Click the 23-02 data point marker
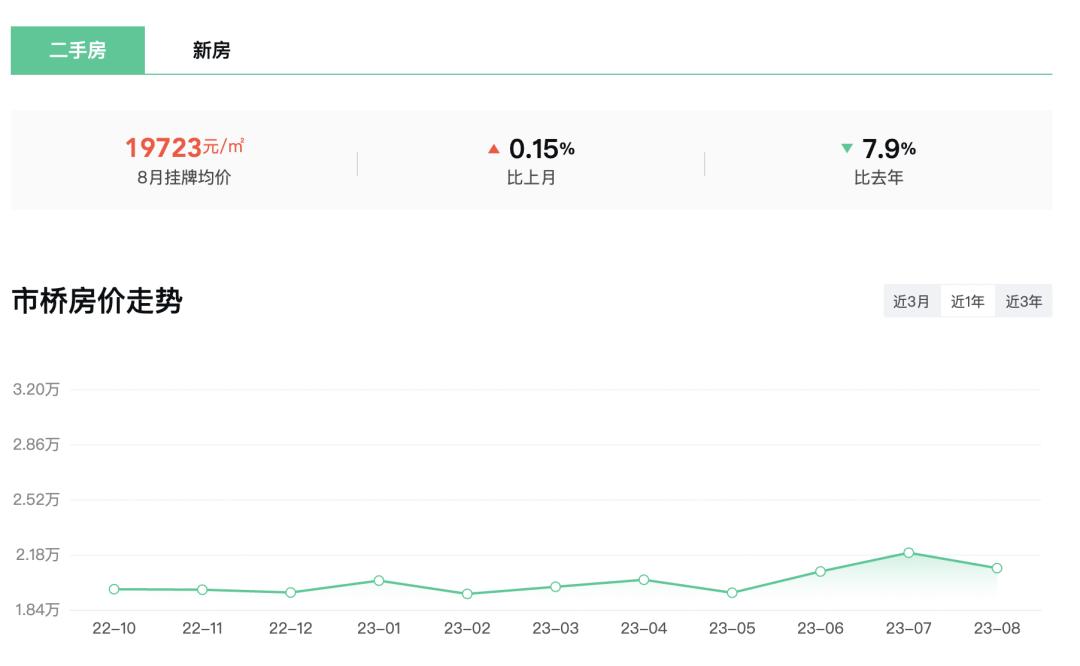The width and height of the screenshot is (1080, 666). click(x=467, y=594)
